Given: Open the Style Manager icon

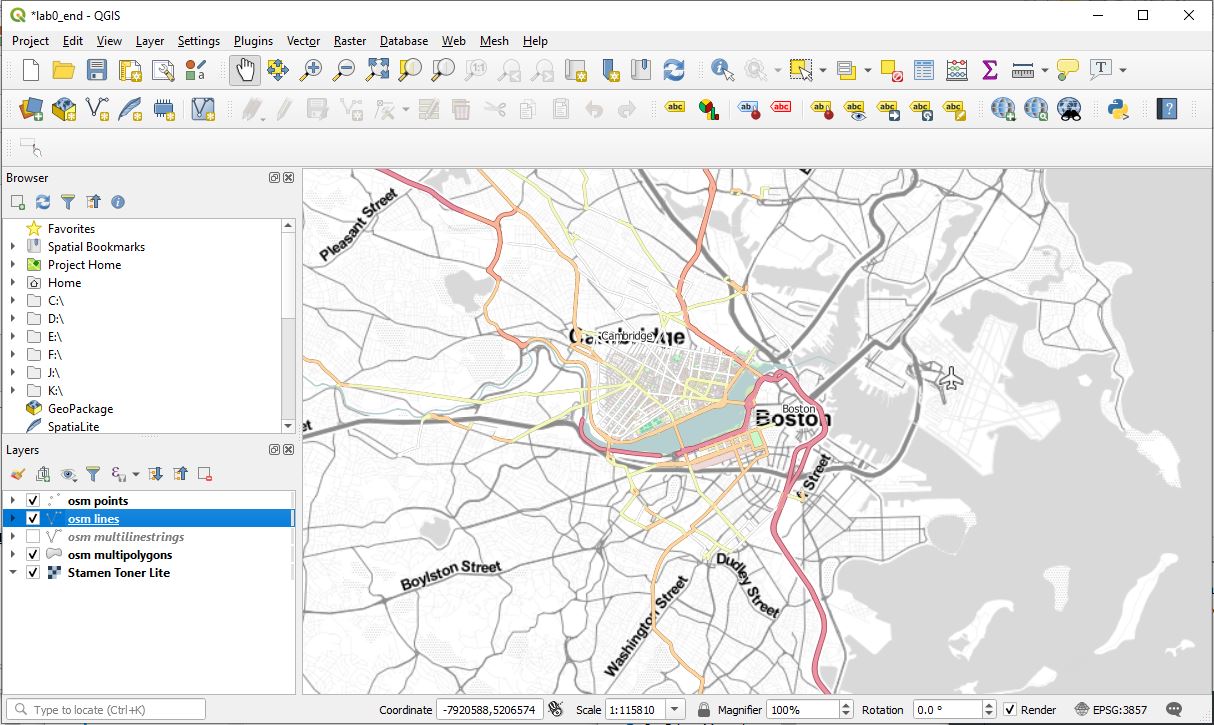Looking at the screenshot, I should (x=196, y=70).
